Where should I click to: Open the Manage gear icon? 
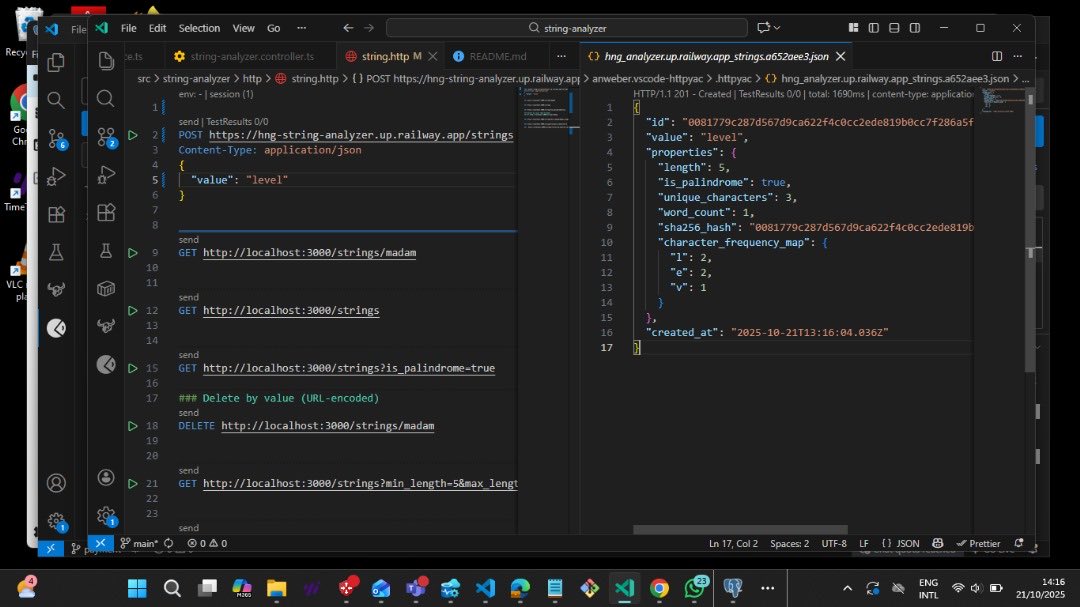coord(106,516)
